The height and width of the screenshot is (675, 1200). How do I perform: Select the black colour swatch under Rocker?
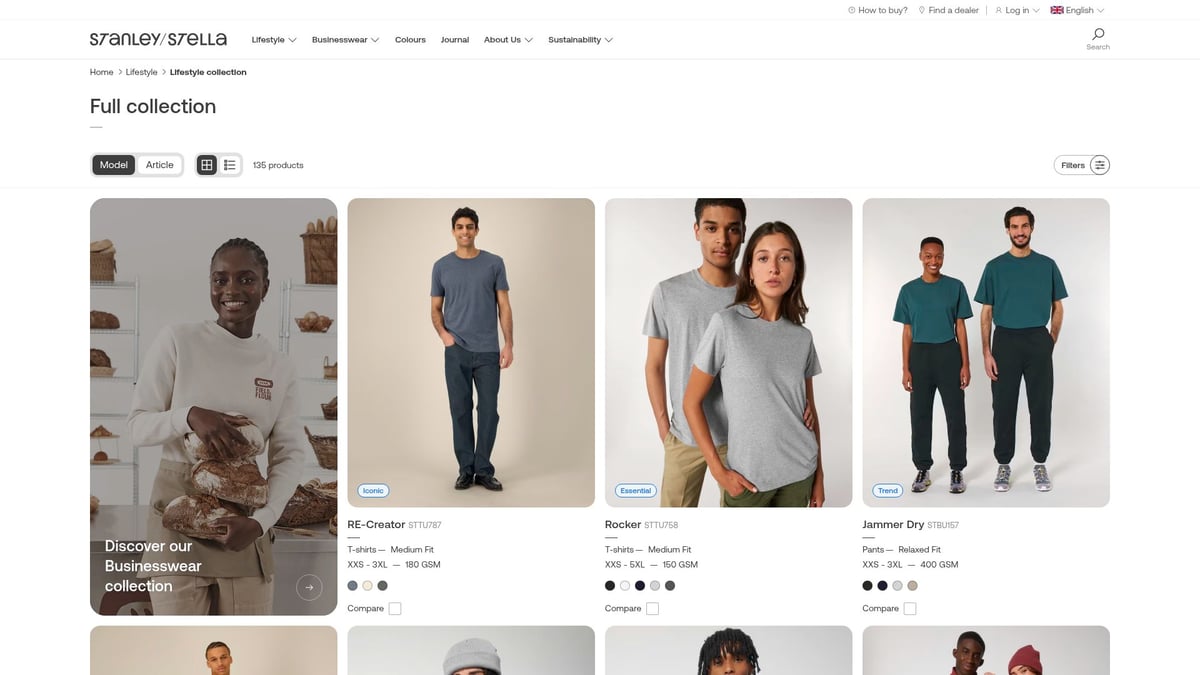pos(609,585)
